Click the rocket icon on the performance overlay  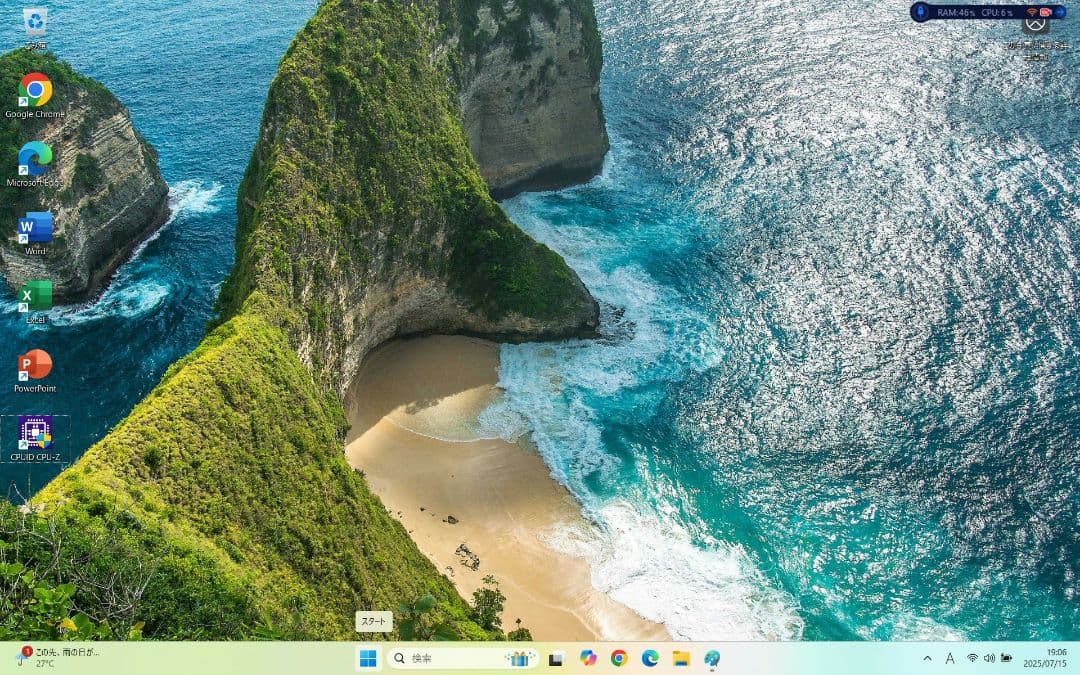921,11
